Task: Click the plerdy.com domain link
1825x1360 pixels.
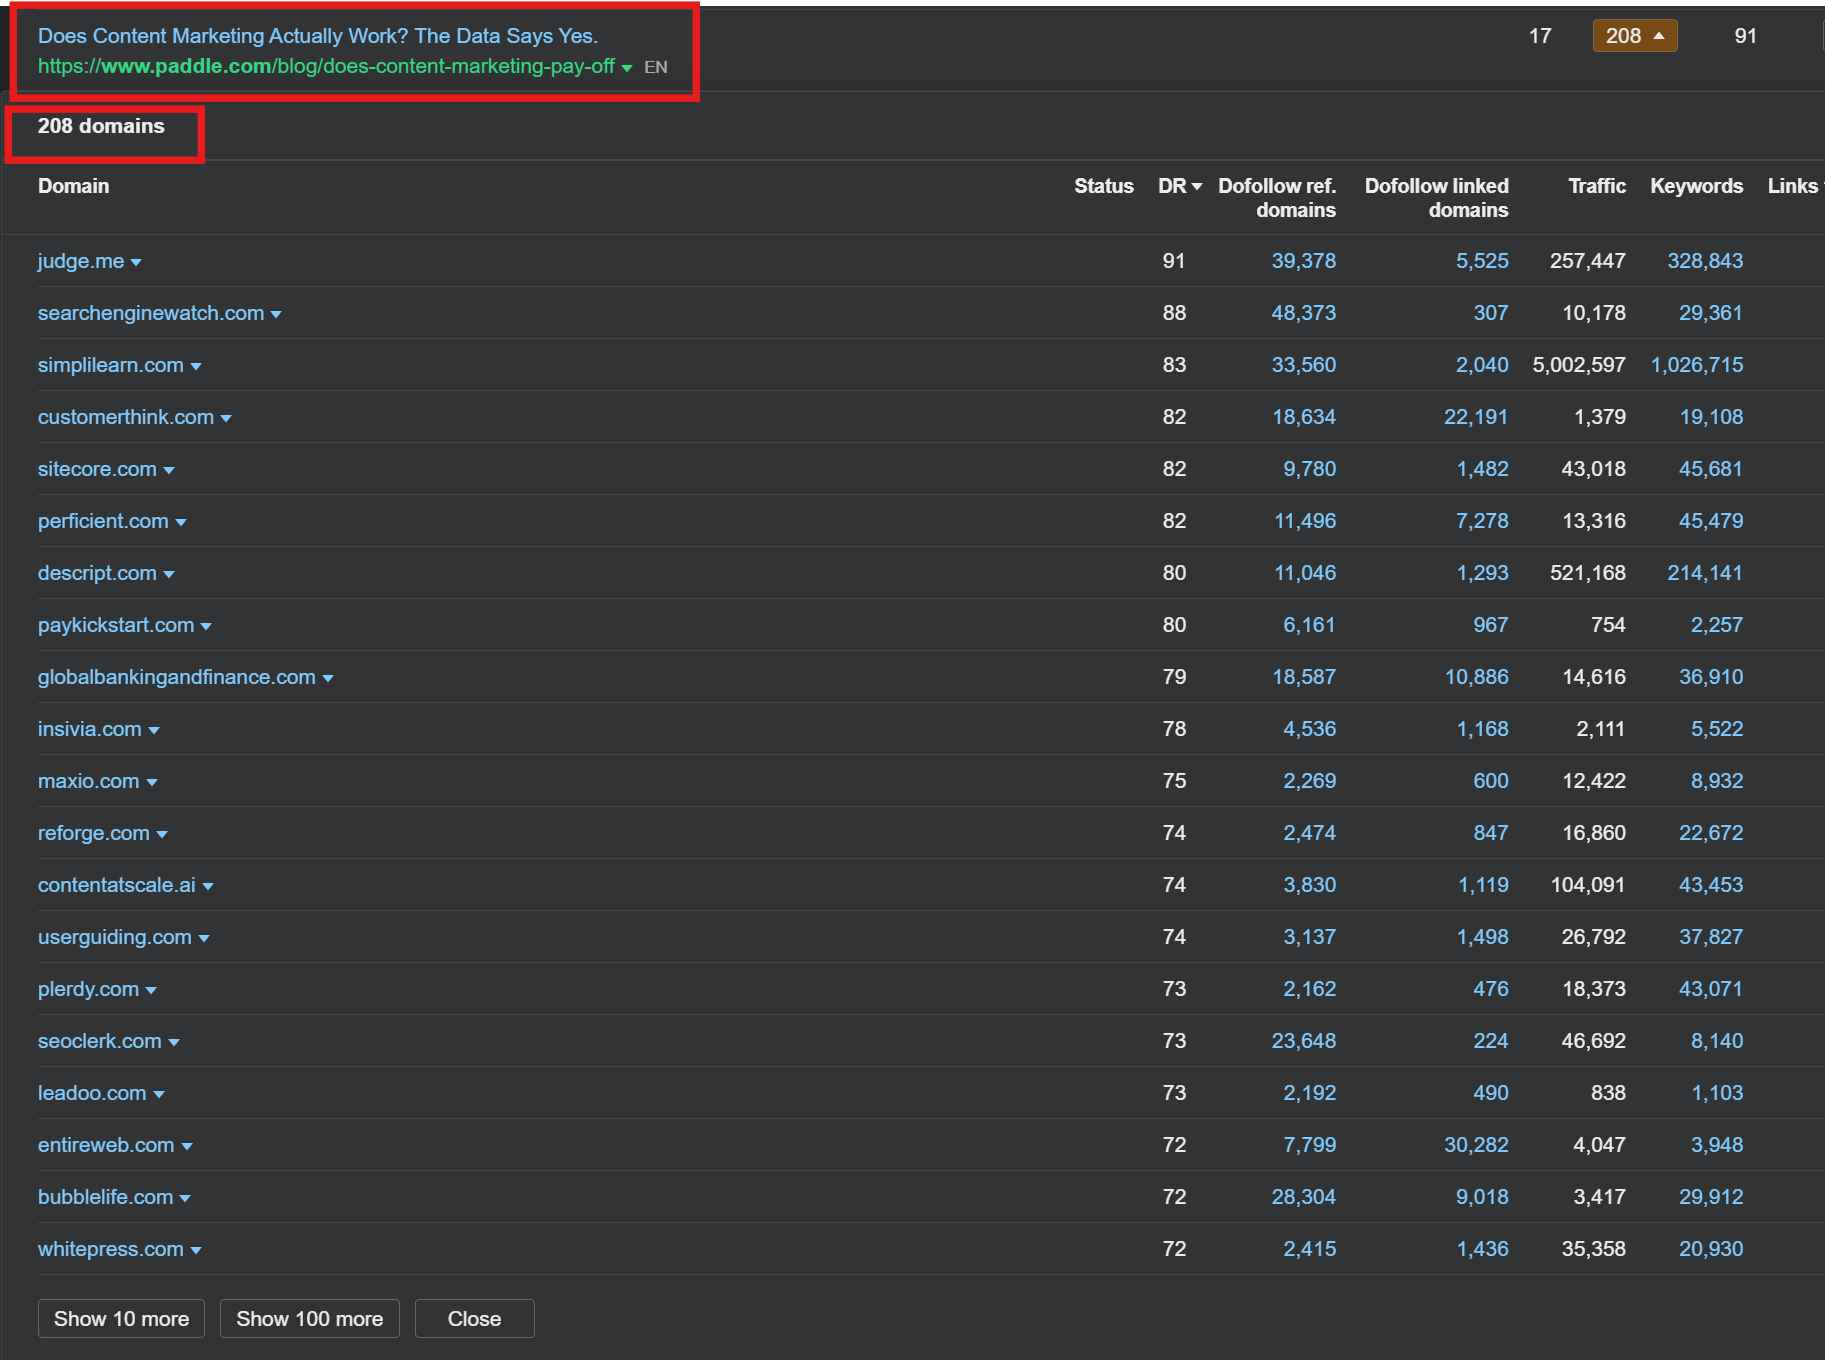Action: point(89,989)
